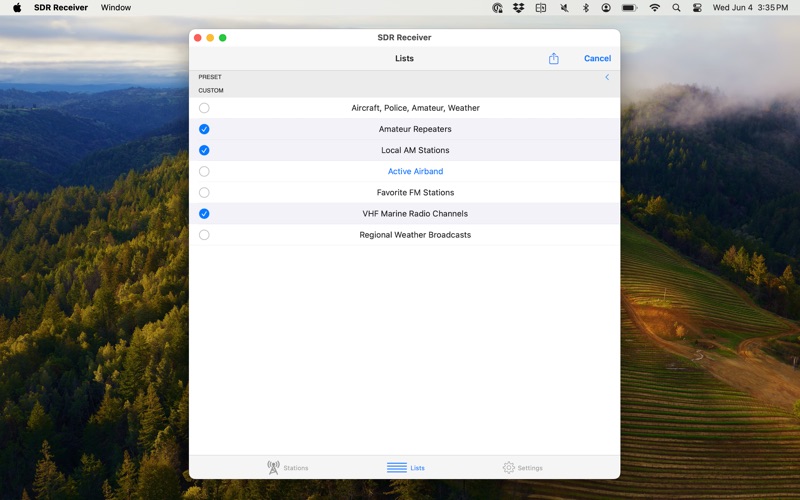Click the Local AM Stations row text

pyautogui.click(x=415, y=151)
